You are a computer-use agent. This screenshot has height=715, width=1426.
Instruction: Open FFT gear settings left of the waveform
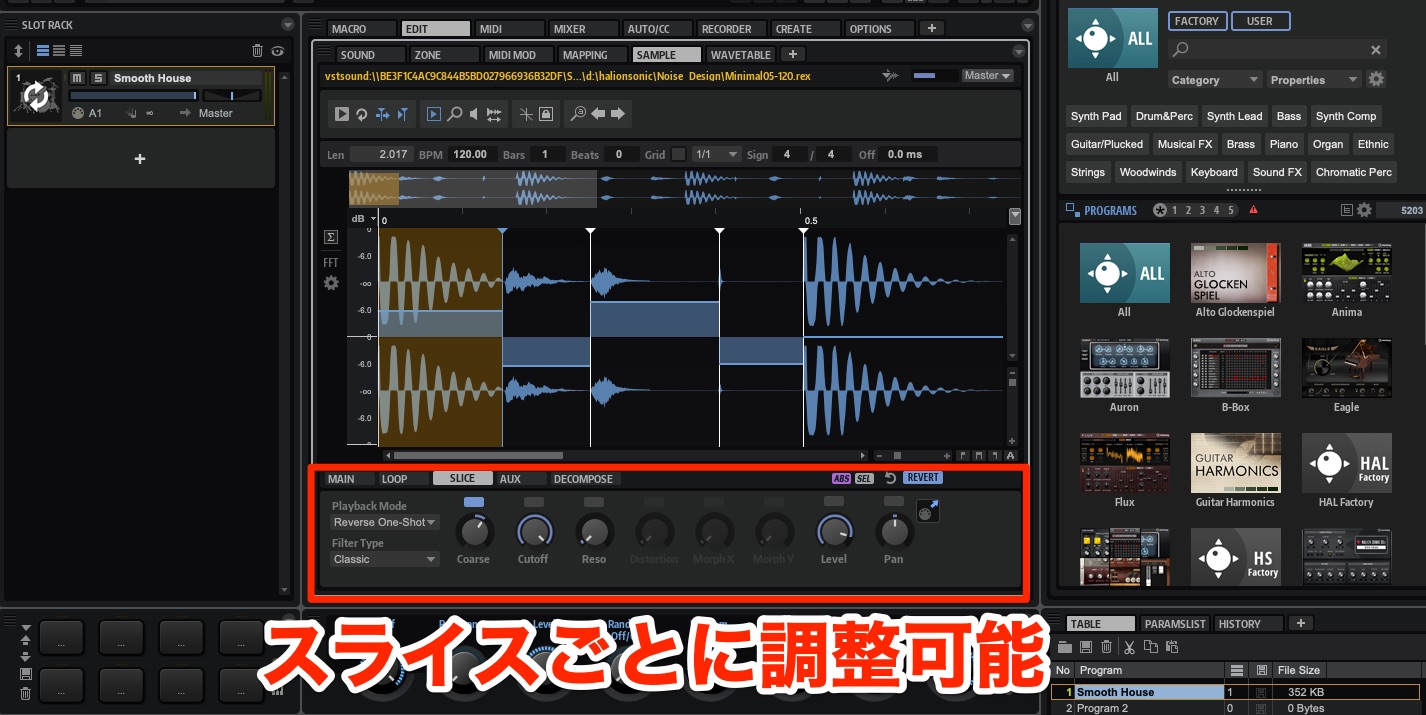tap(331, 283)
